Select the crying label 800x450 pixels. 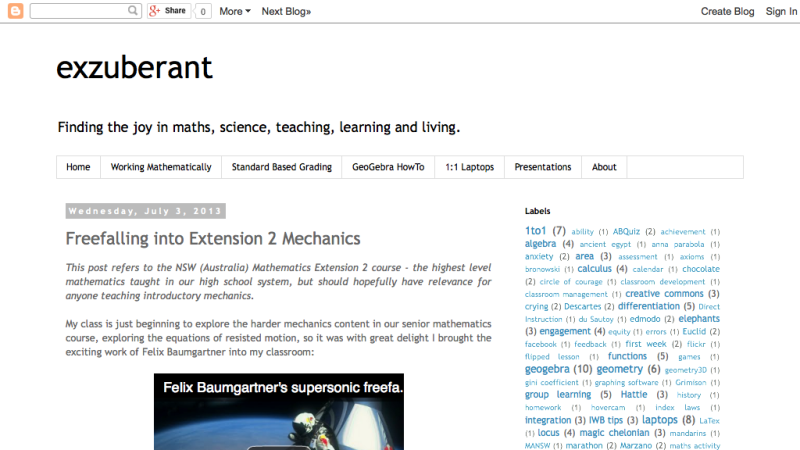click(536, 306)
